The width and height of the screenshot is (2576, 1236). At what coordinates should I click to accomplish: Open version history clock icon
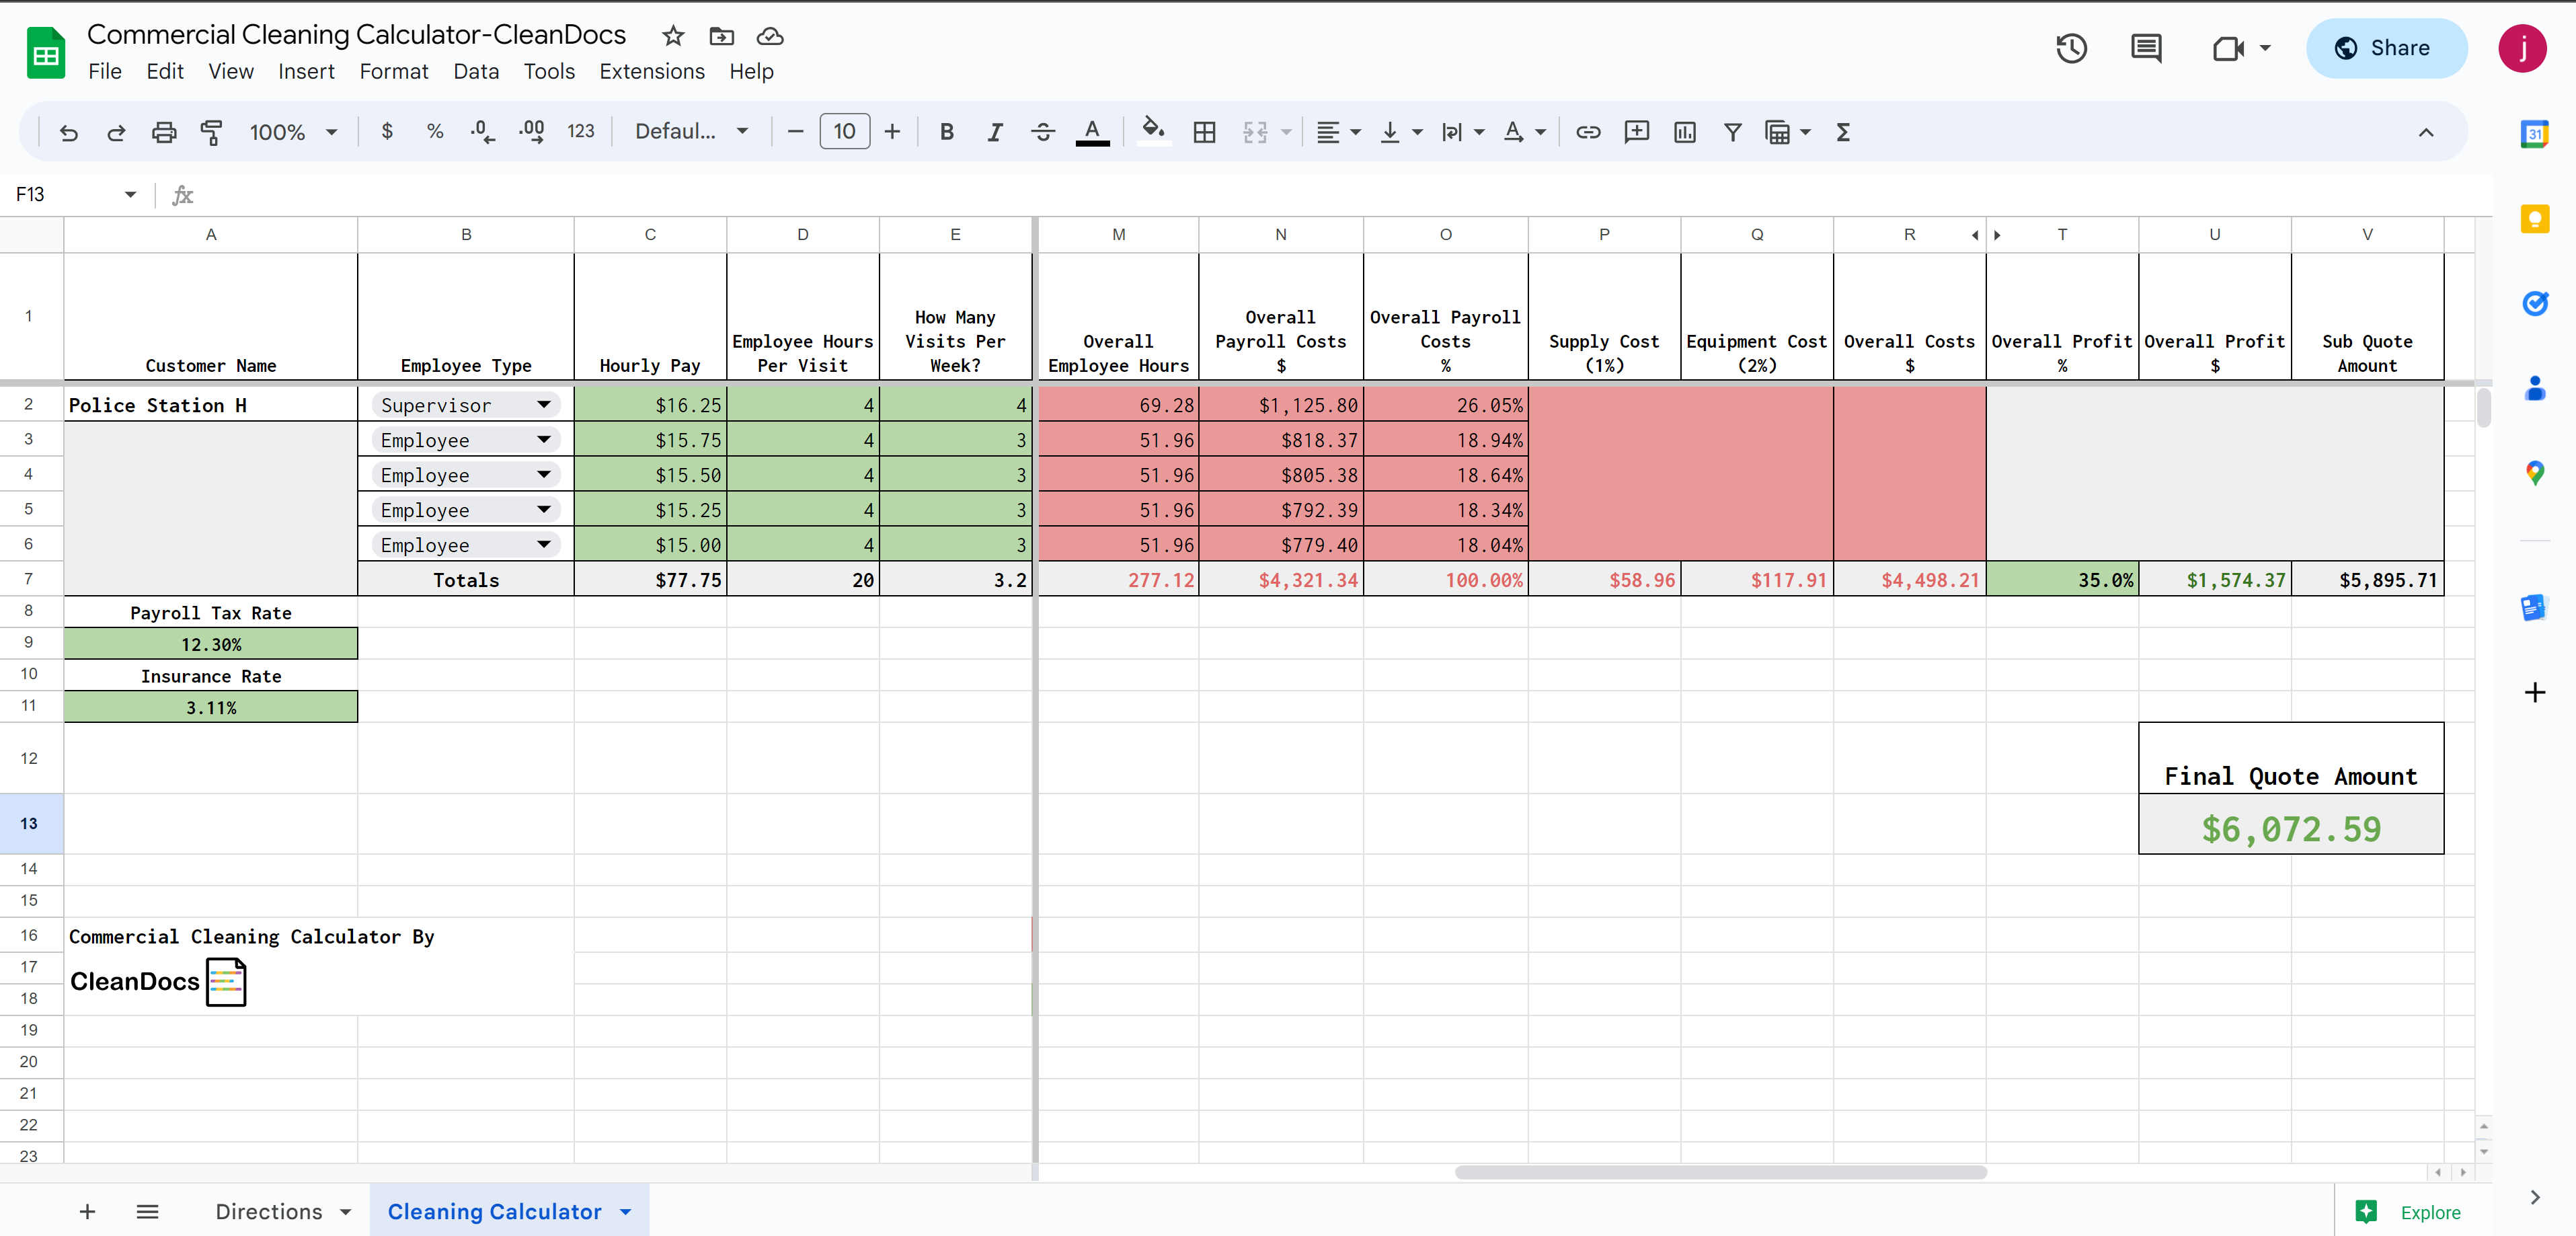coord(2071,48)
